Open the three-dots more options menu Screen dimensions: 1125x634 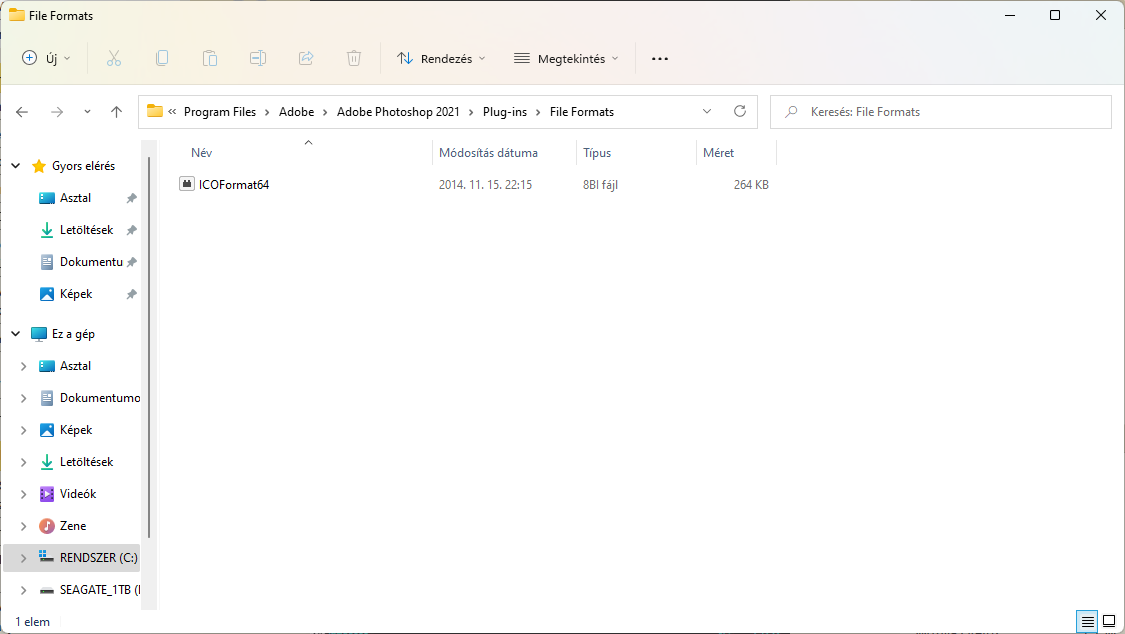pos(659,58)
